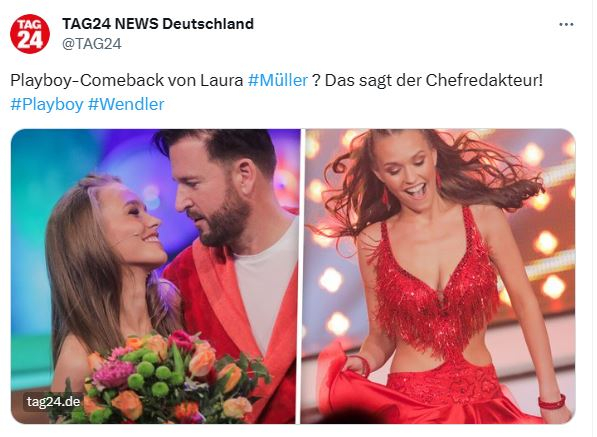Click the flower bouquet in left photo
Image resolution: width=597 pixels, height=437 pixels.
click(168, 377)
